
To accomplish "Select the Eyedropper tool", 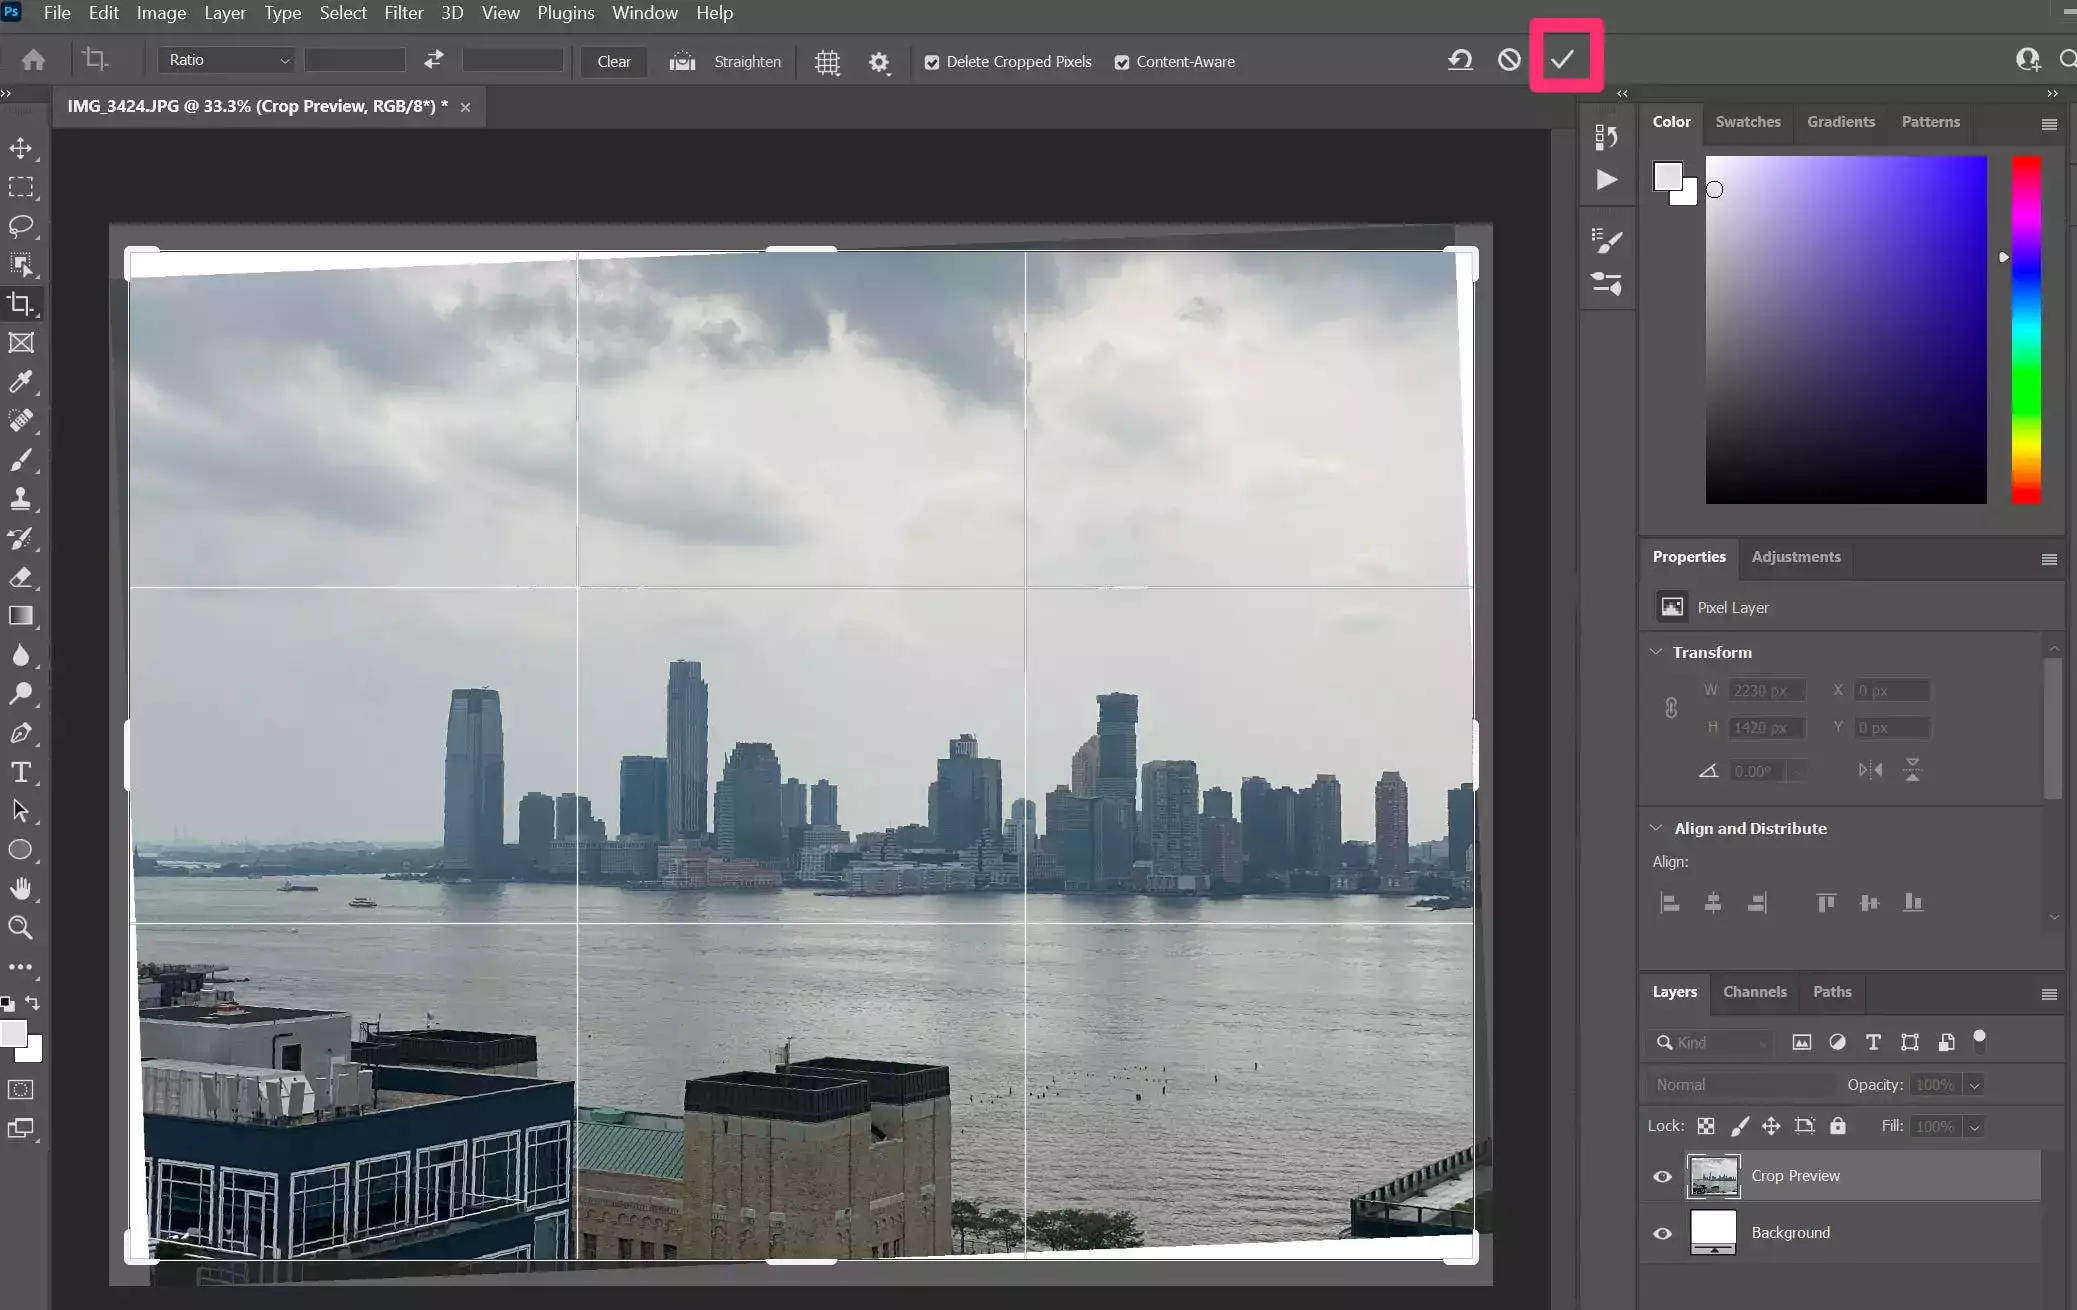I will [x=20, y=382].
